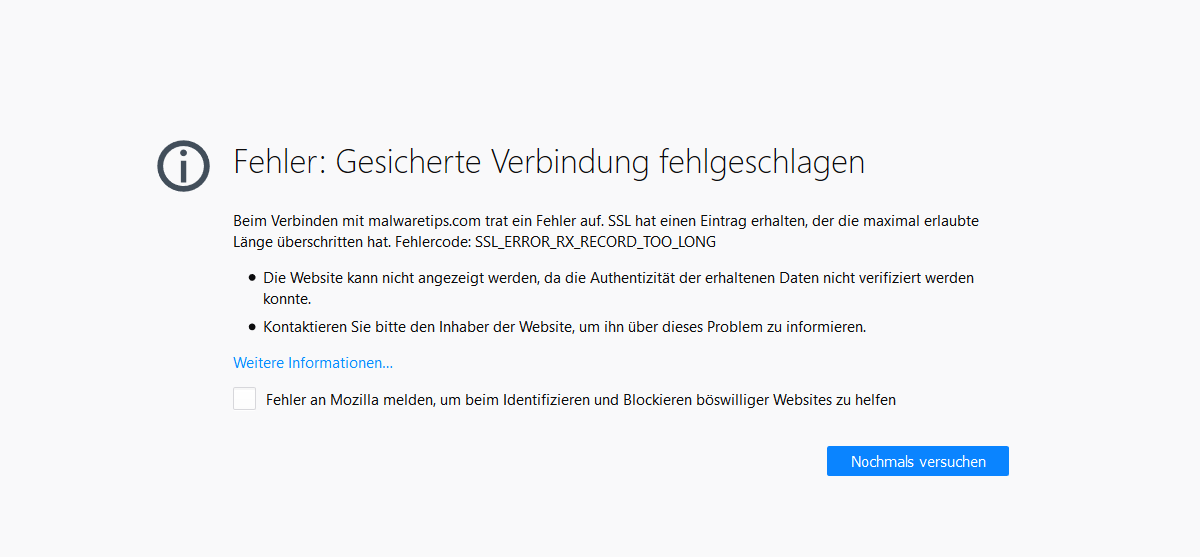This screenshot has width=1200, height=557.
Task: Open the "Weitere Informationen…" link
Action: (x=313, y=363)
